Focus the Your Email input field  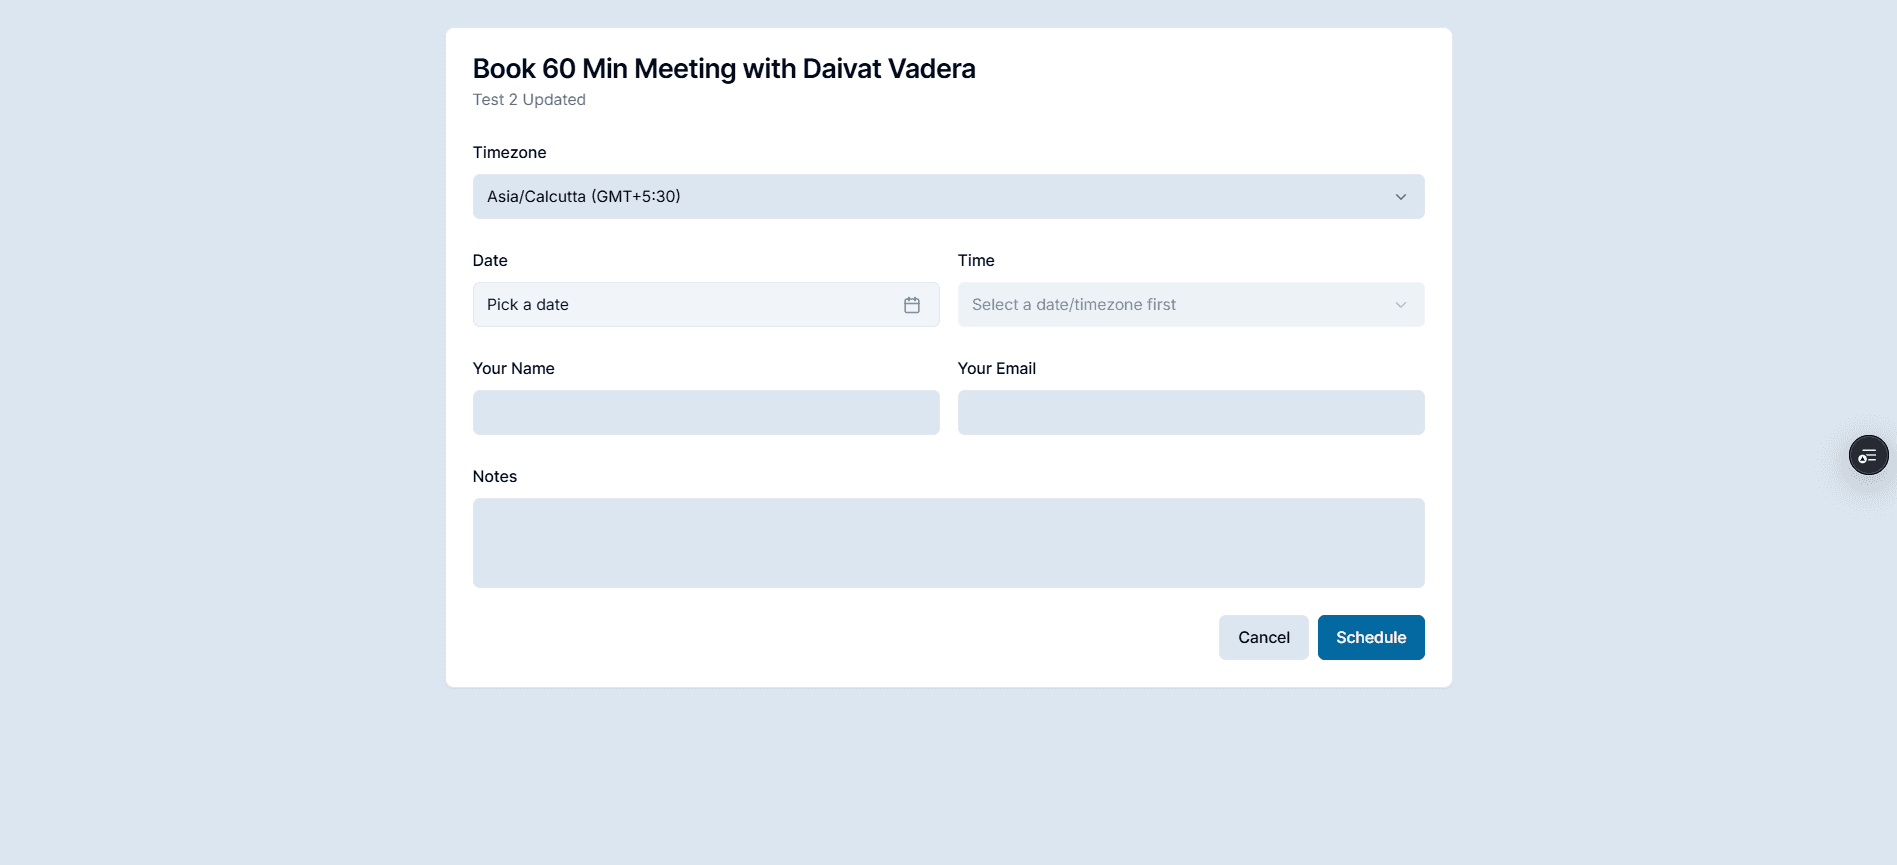click(1190, 412)
